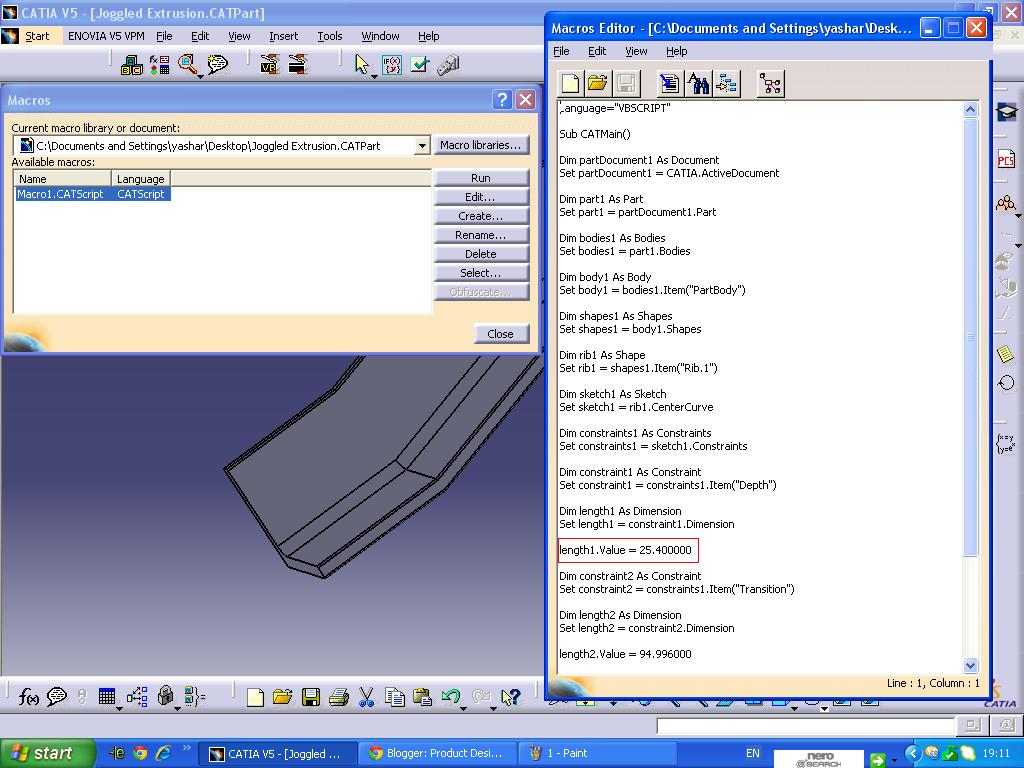The image size is (1024, 768).
Task: Open the Macro libraries dialog
Action: click(482, 144)
